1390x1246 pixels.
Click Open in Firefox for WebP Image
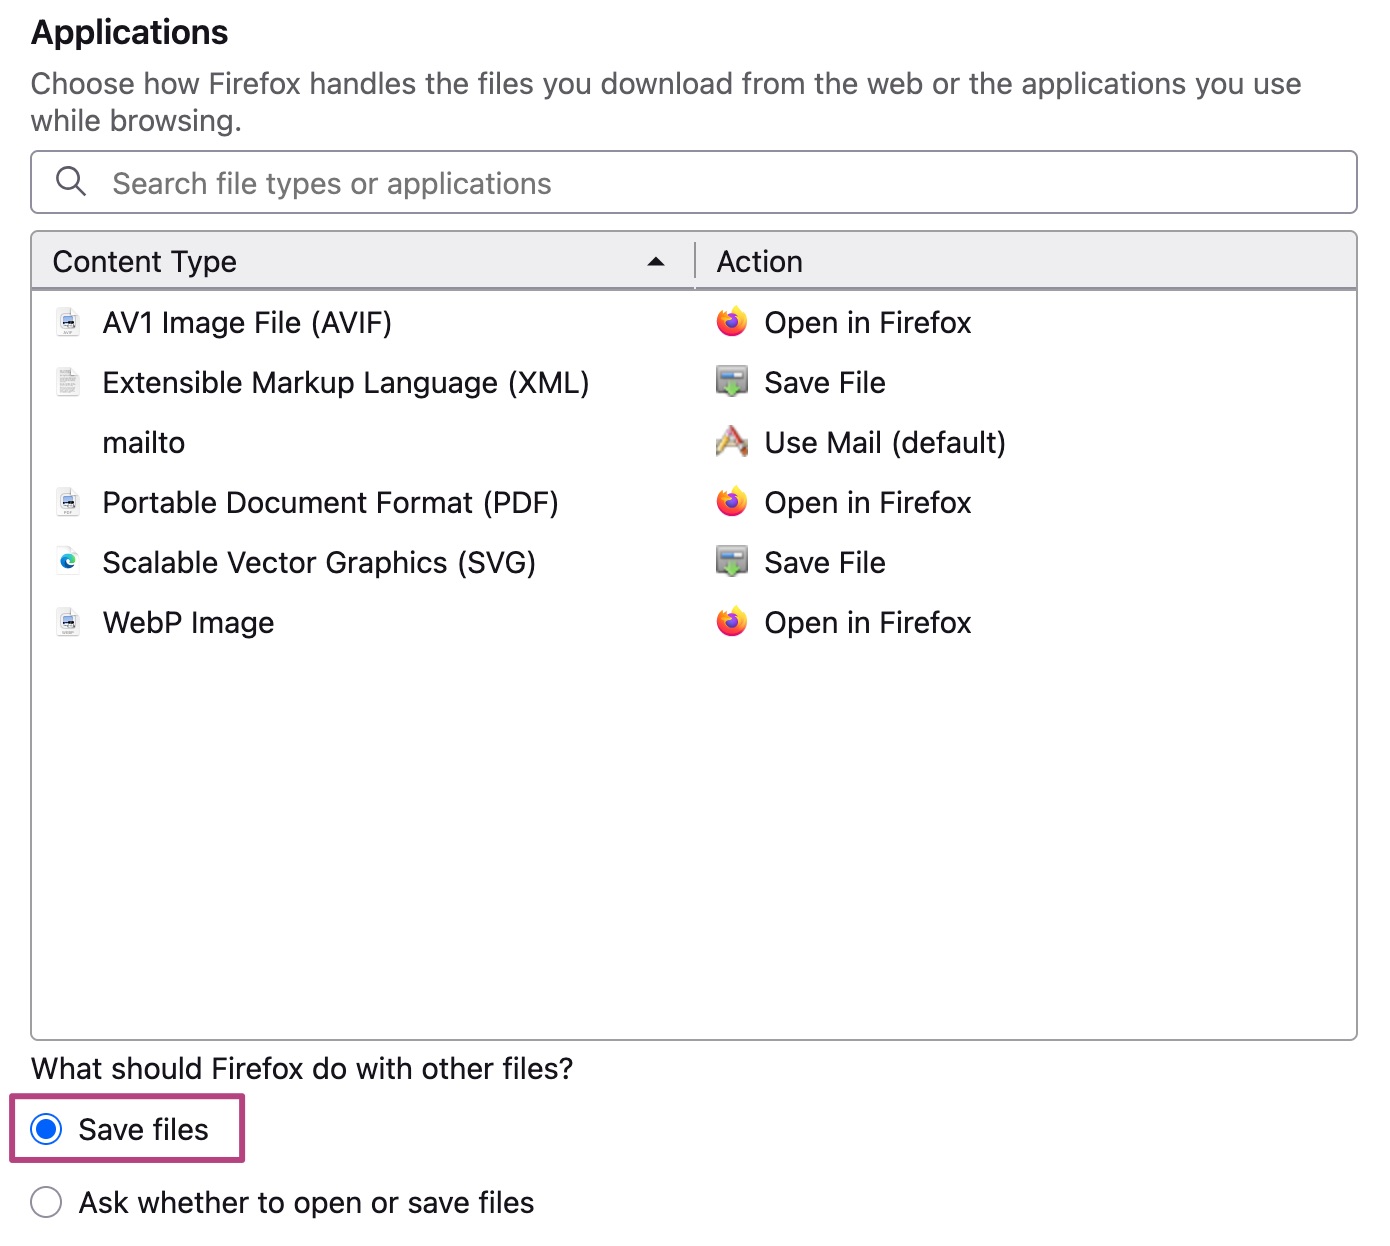tap(867, 623)
